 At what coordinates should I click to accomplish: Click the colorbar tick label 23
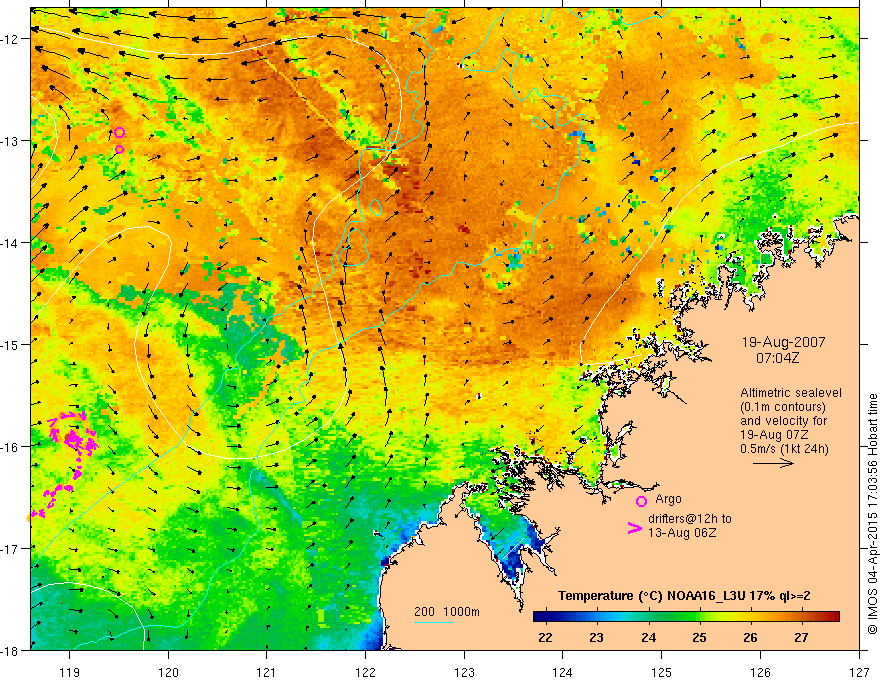pos(597,637)
